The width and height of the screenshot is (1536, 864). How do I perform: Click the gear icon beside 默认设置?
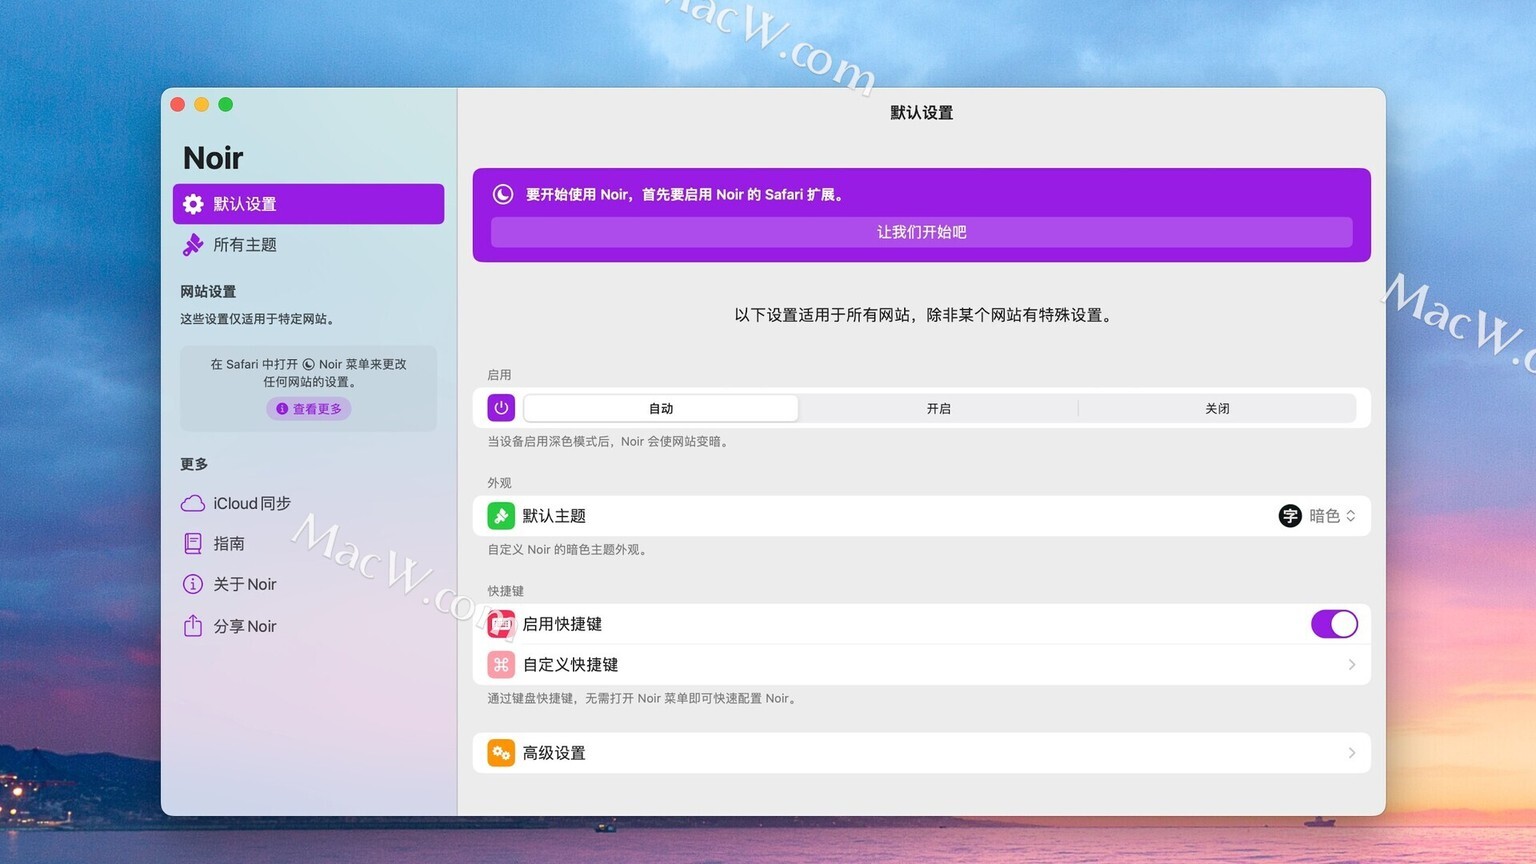193,204
